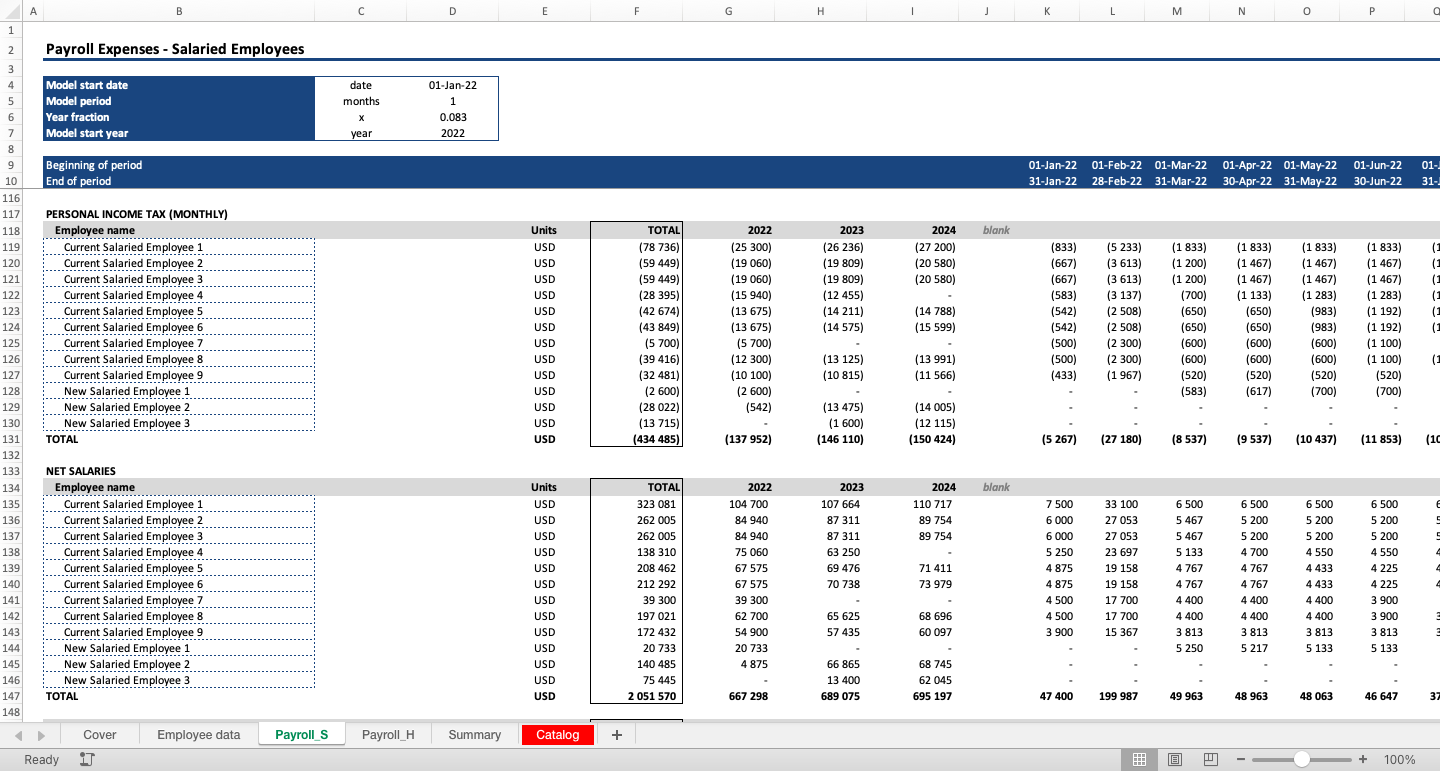This screenshot has width=1440, height=771.
Task: Click the Ready status indicator
Action: 41,760
